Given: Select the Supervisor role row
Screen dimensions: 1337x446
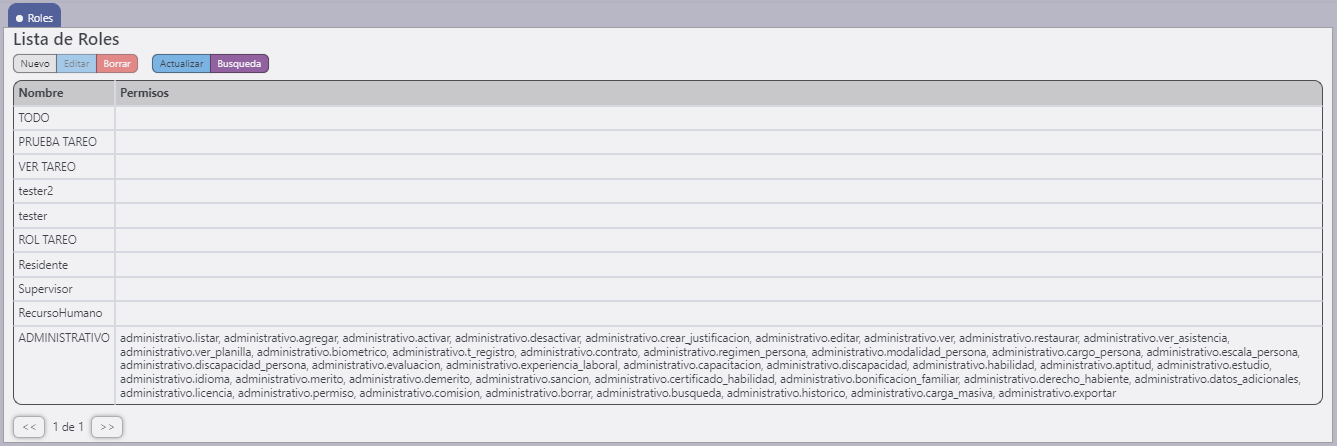Looking at the screenshot, I should pyautogui.click(x=45, y=289).
